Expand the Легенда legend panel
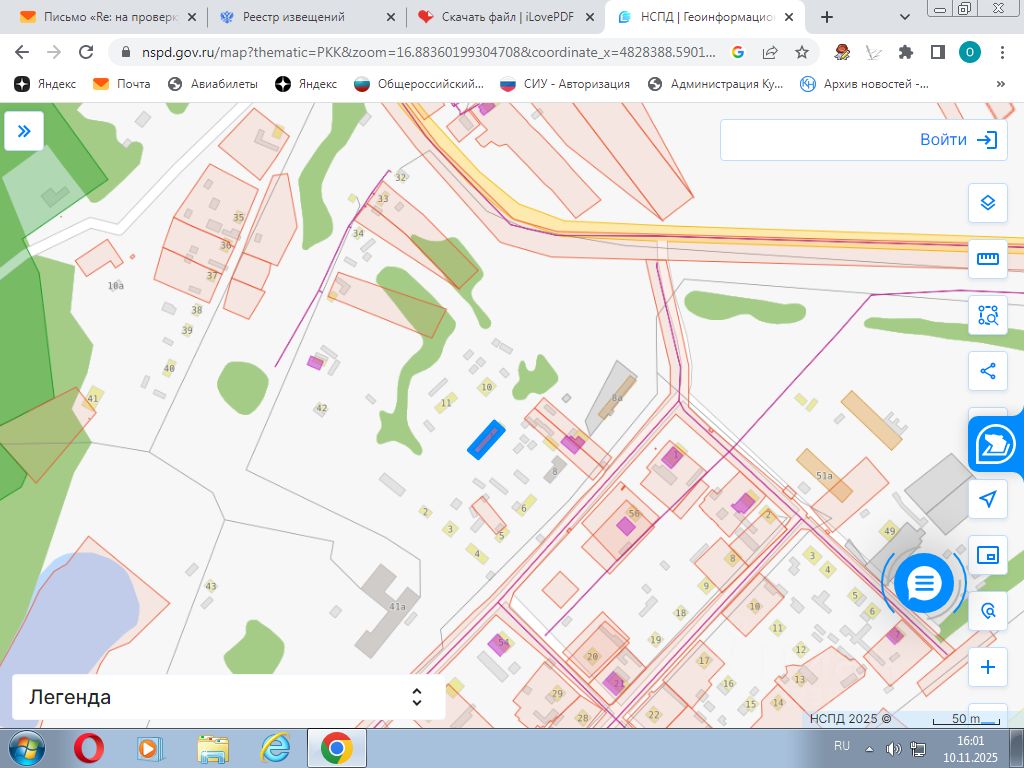This screenshot has width=1024, height=768. pyautogui.click(x=229, y=697)
